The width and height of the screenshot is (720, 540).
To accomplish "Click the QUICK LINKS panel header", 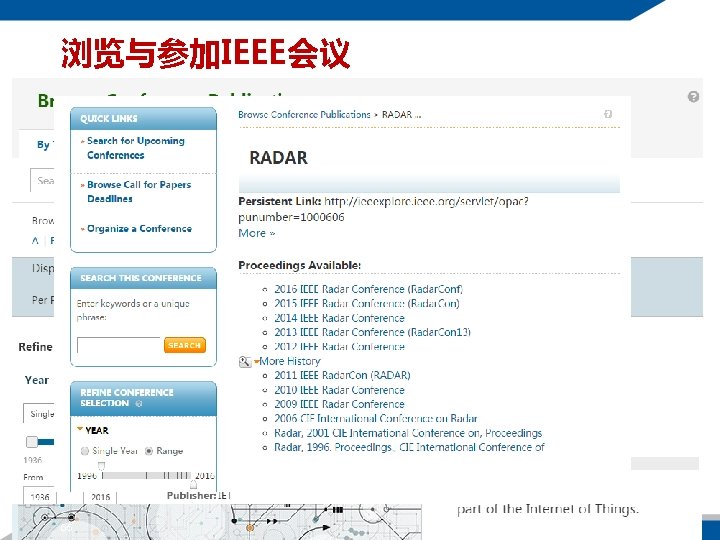I will click(x=143, y=118).
